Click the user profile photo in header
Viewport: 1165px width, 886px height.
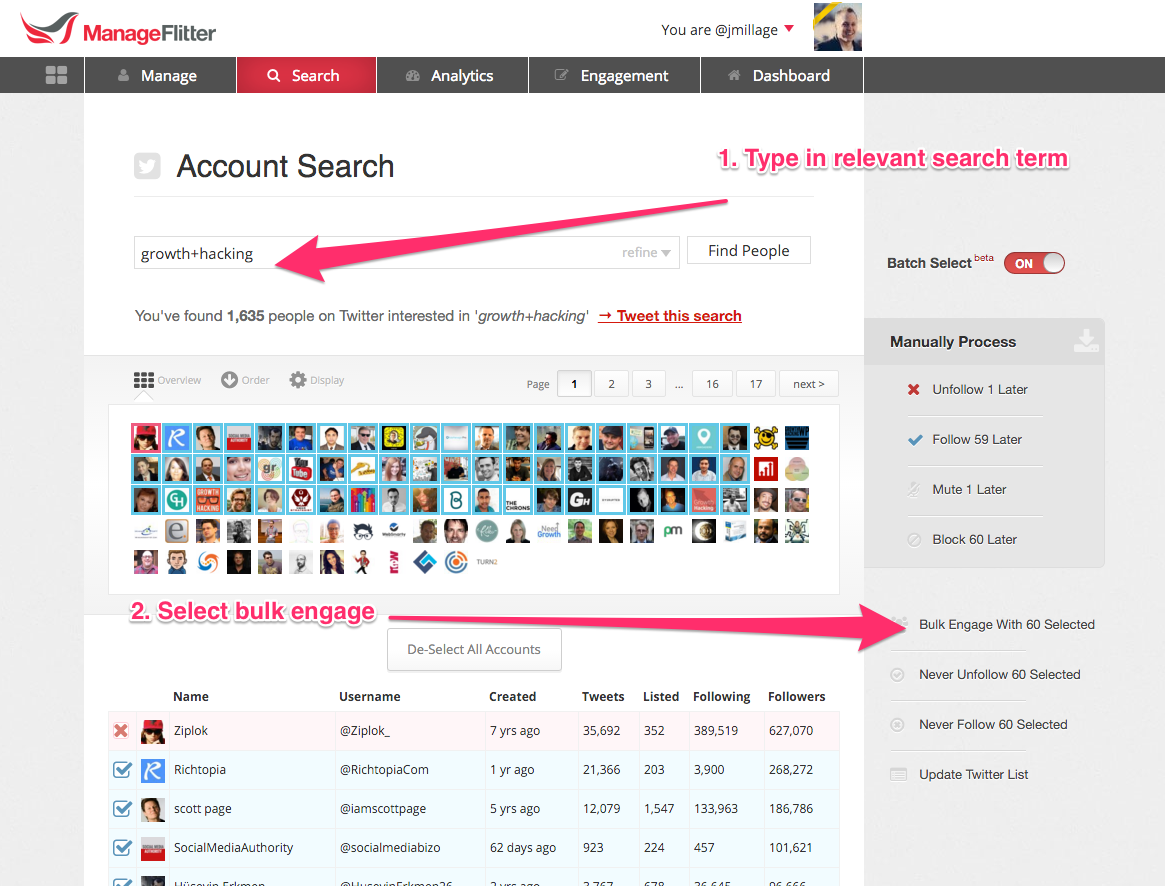pyautogui.click(x=837, y=27)
